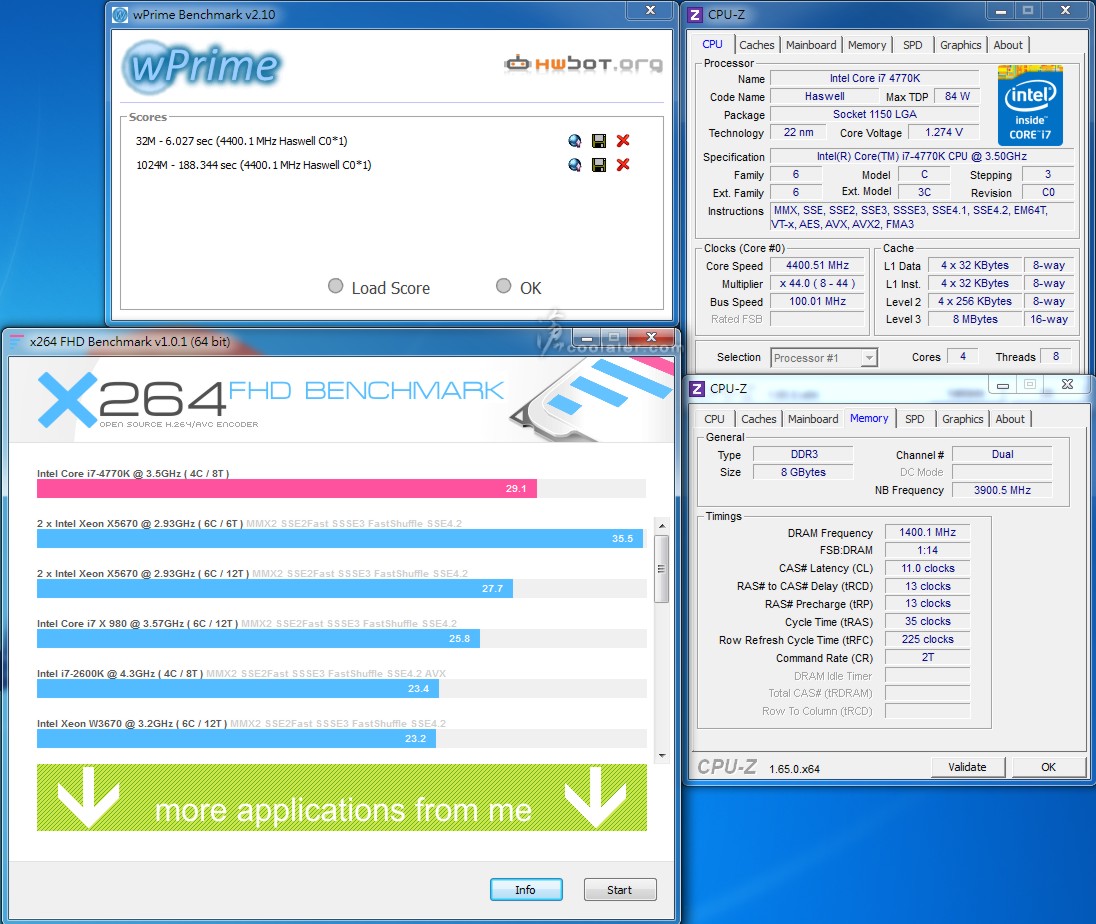Viewport: 1096px width, 924px height.
Task: Click the 23.2 Xeon W3670 result bar
Action: click(236, 739)
